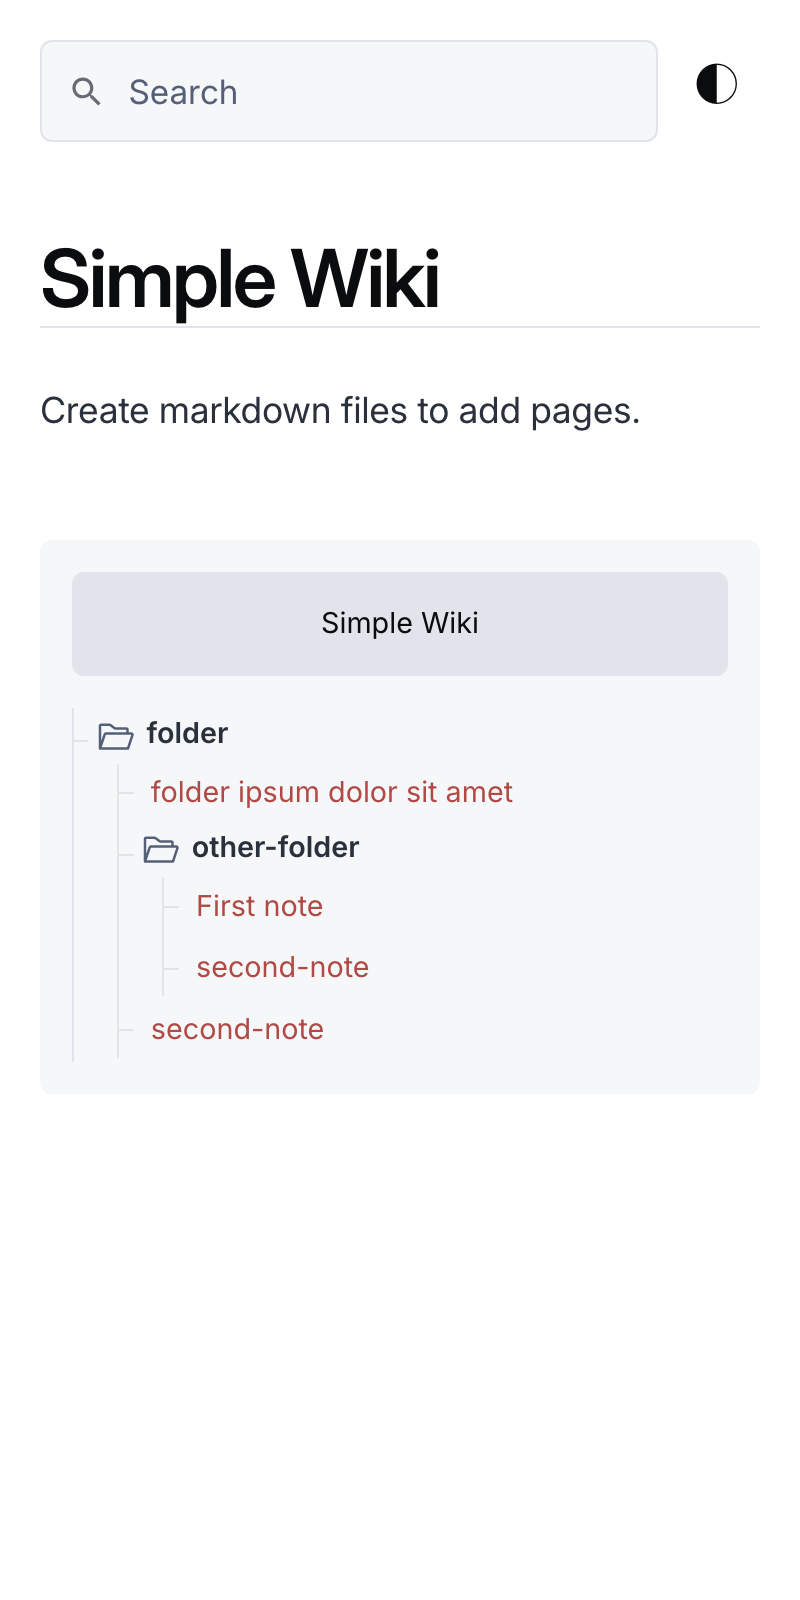Image resolution: width=800 pixels, height=1600 pixels.
Task: Open the "First note" link
Action: (260, 906)
